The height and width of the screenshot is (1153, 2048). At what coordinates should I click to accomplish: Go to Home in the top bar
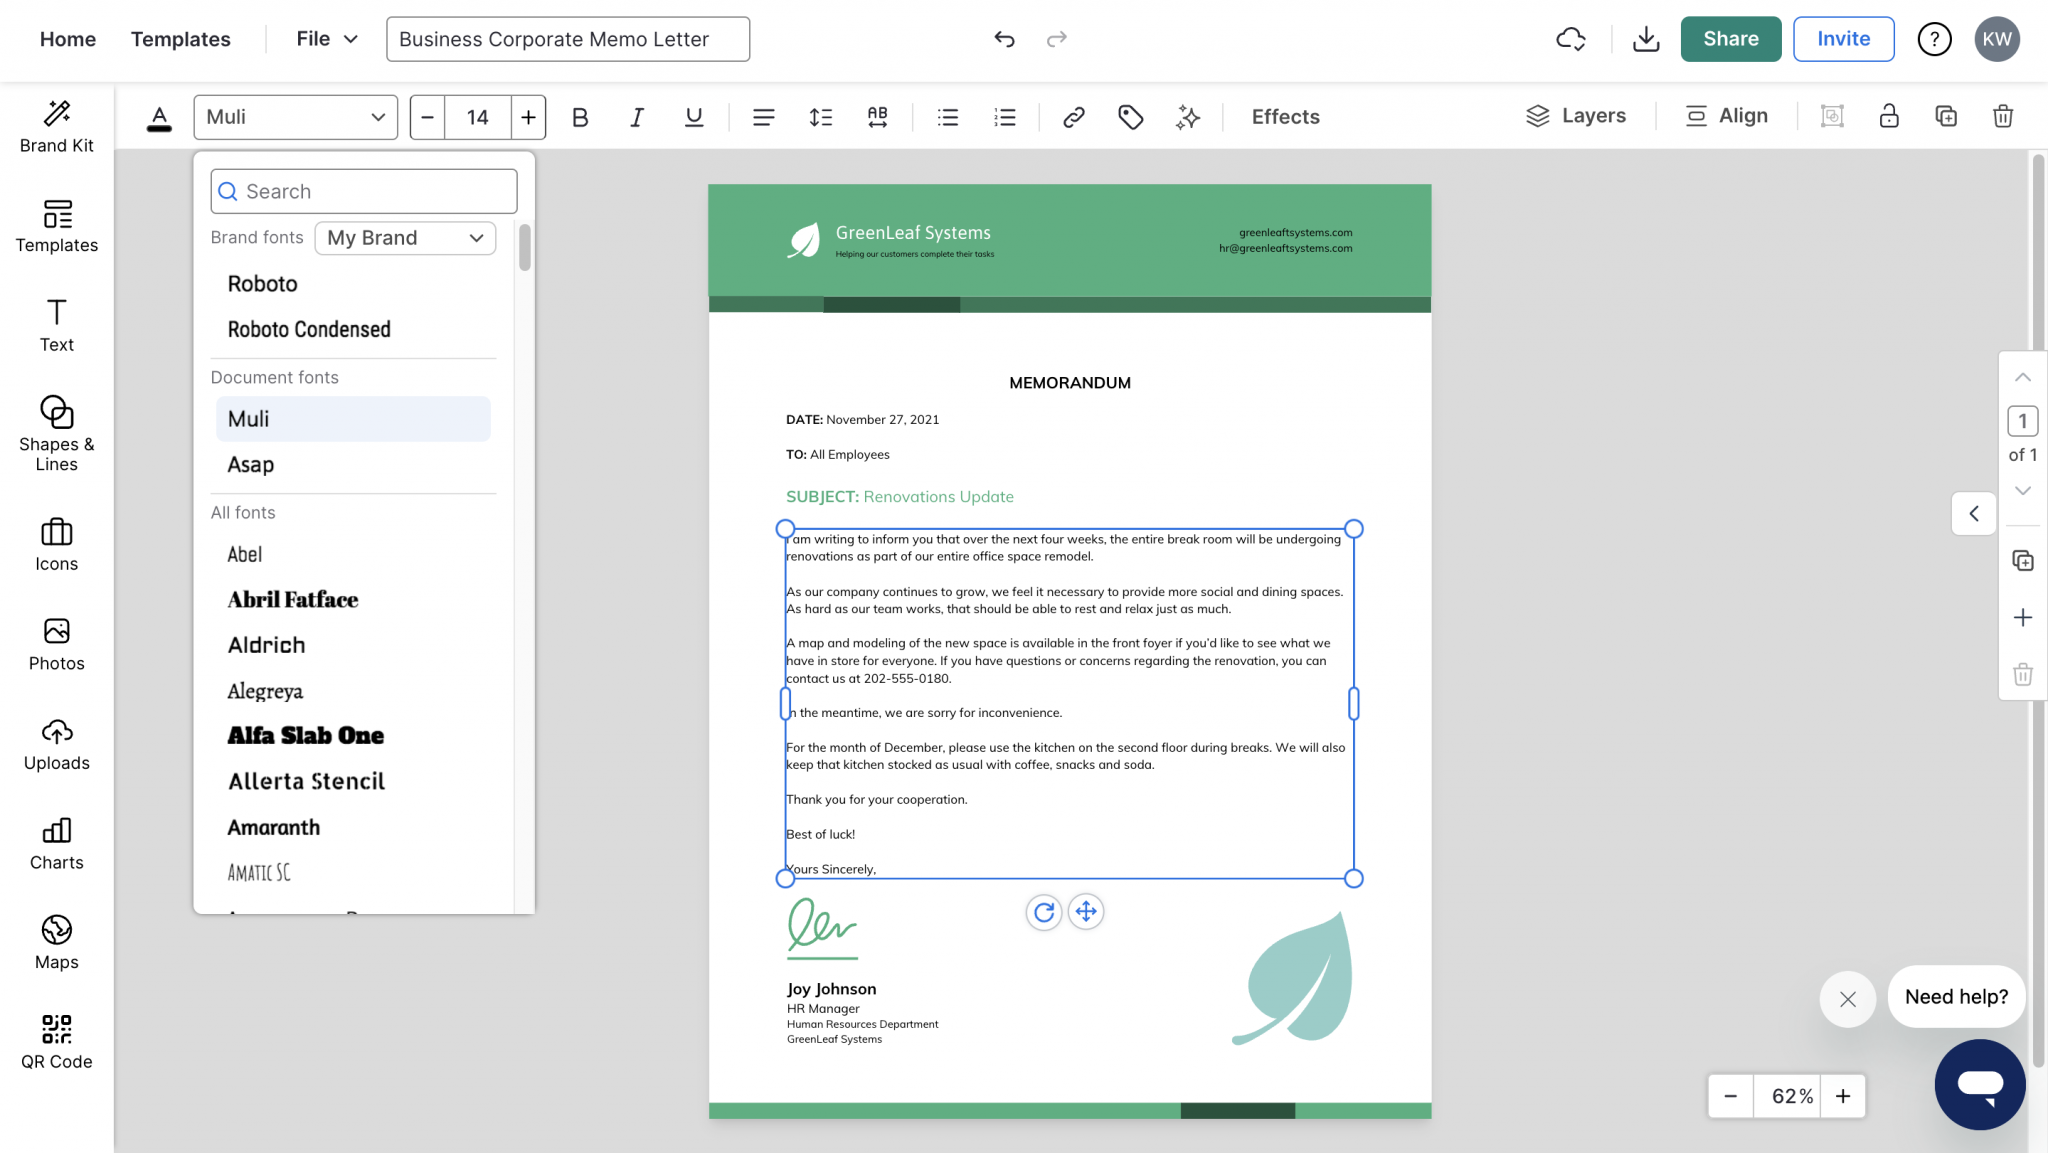(67, 39)
